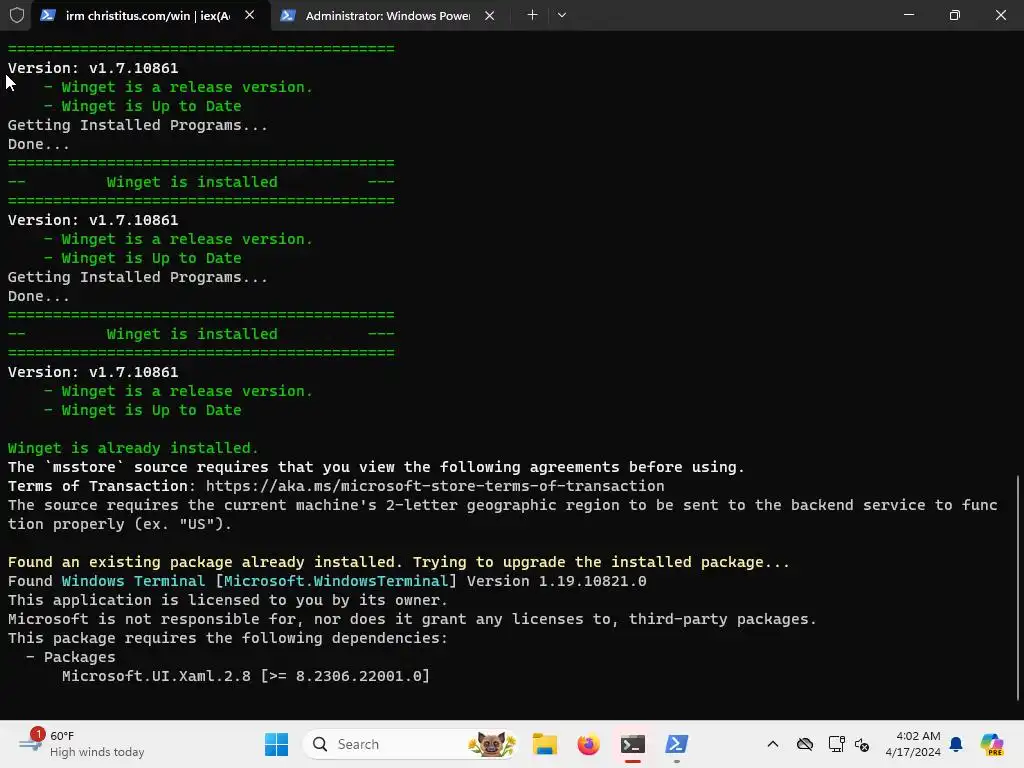Expand the new tab profile dropdown
The height and width of the screenshot is (768, 1024).
pos(562,15)
